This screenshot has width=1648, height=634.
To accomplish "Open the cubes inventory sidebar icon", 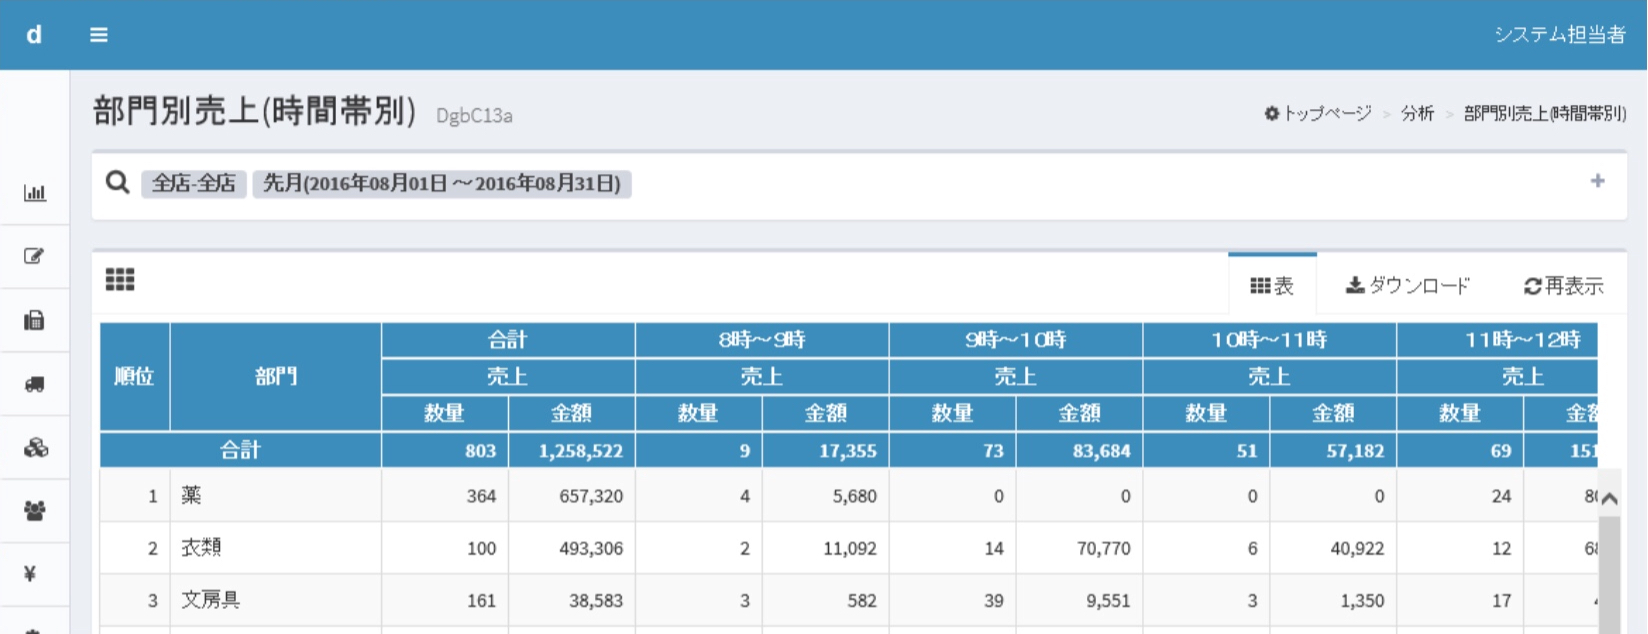I will (35, 448).
